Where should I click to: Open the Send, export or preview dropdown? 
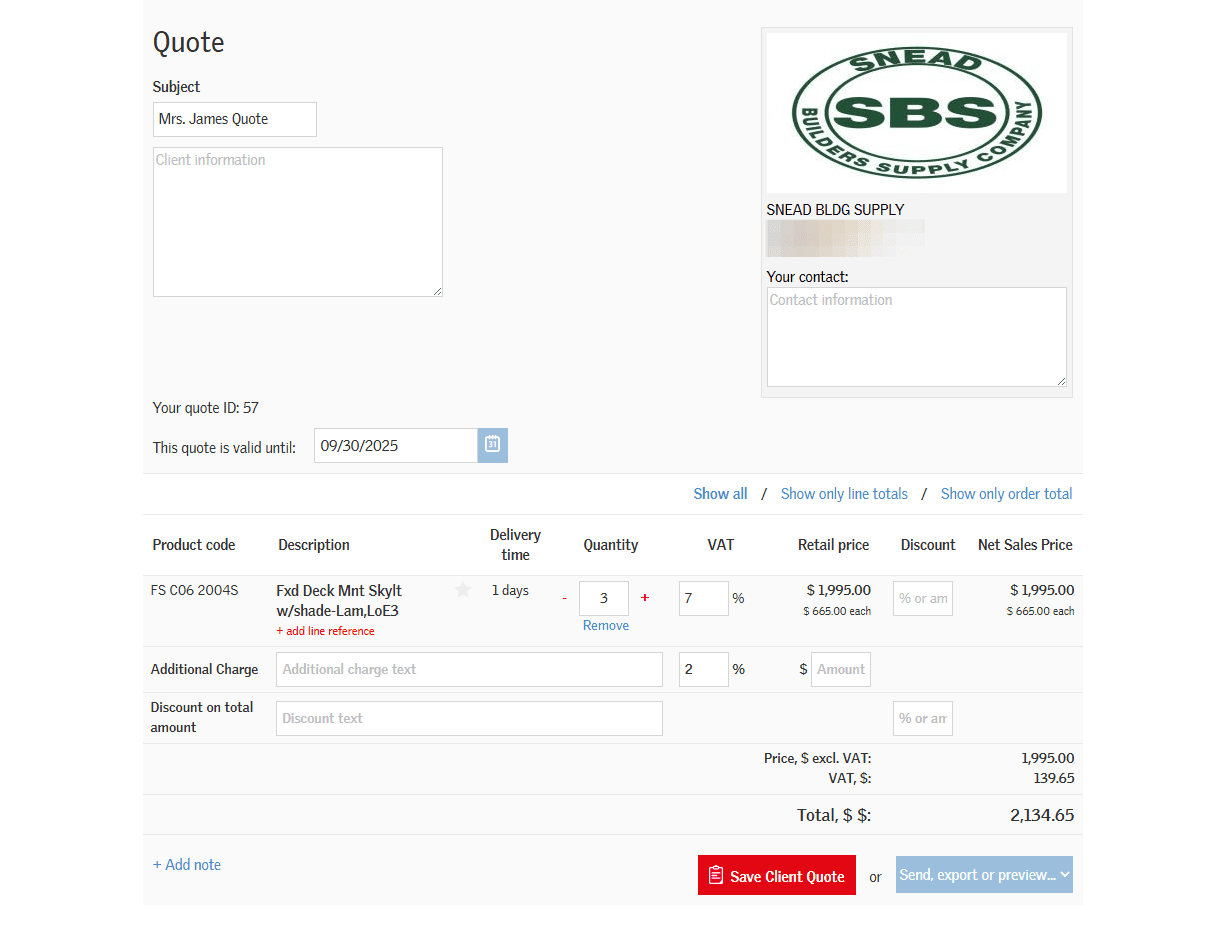pyautogui.click(x=984, y=875)
